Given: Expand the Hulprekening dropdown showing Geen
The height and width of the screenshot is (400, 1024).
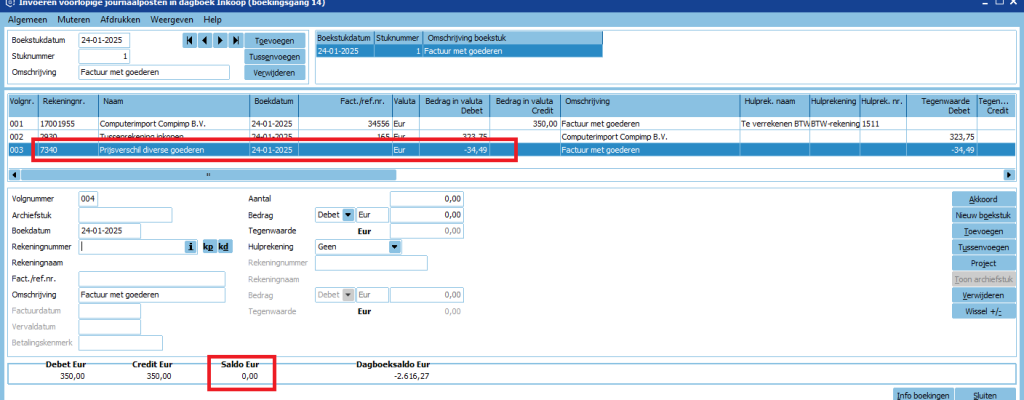Looking at the screenshot, I should tap(394, 246).
